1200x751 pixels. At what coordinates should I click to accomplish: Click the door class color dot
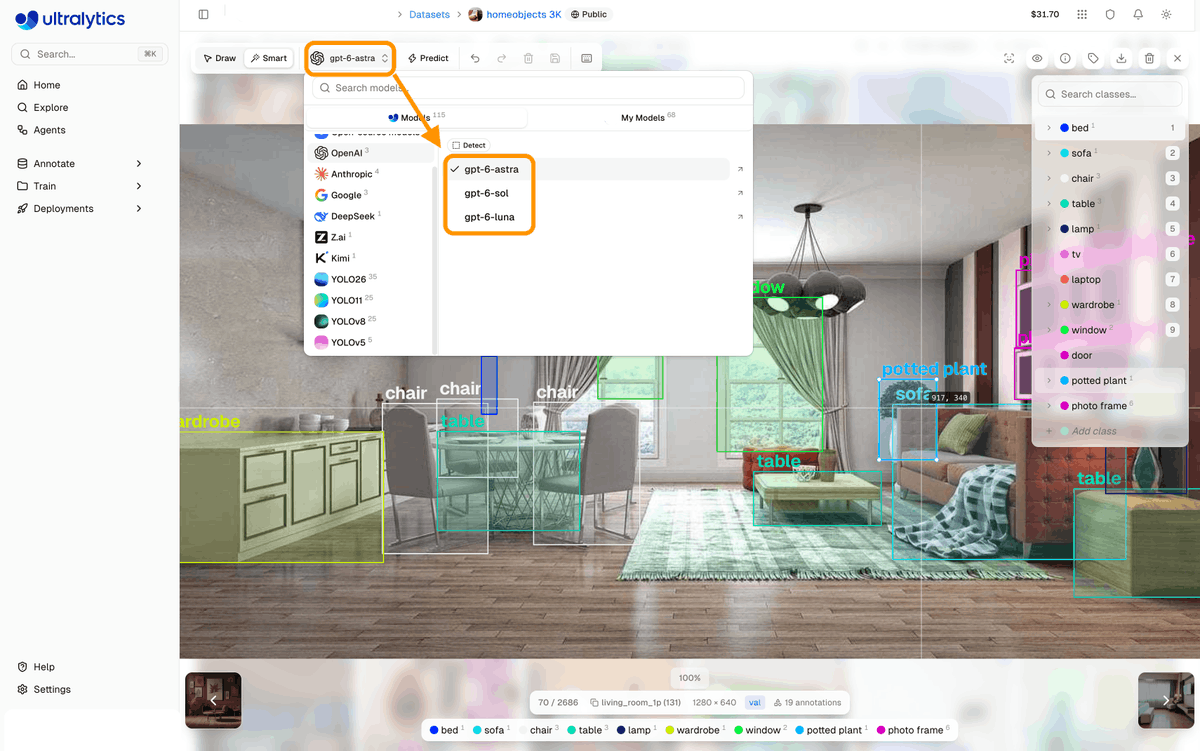pyautogui.click(x=1064, y=355)
